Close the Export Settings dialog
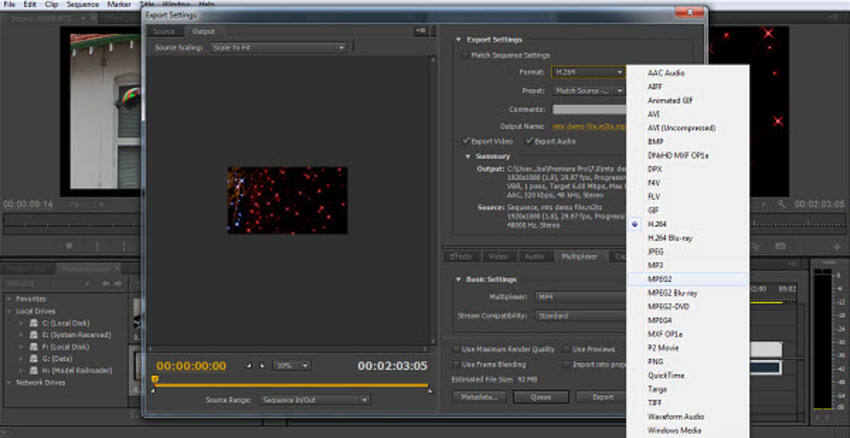Image resolution: width=850 pixels, height=438 pixels. click(690, 12)
